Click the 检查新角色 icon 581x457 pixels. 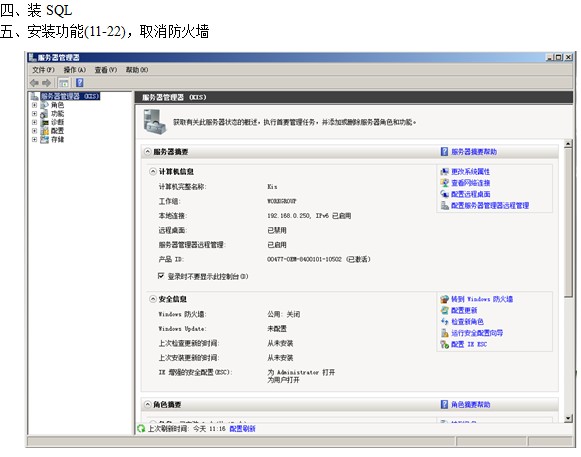[x=445, y=321]
